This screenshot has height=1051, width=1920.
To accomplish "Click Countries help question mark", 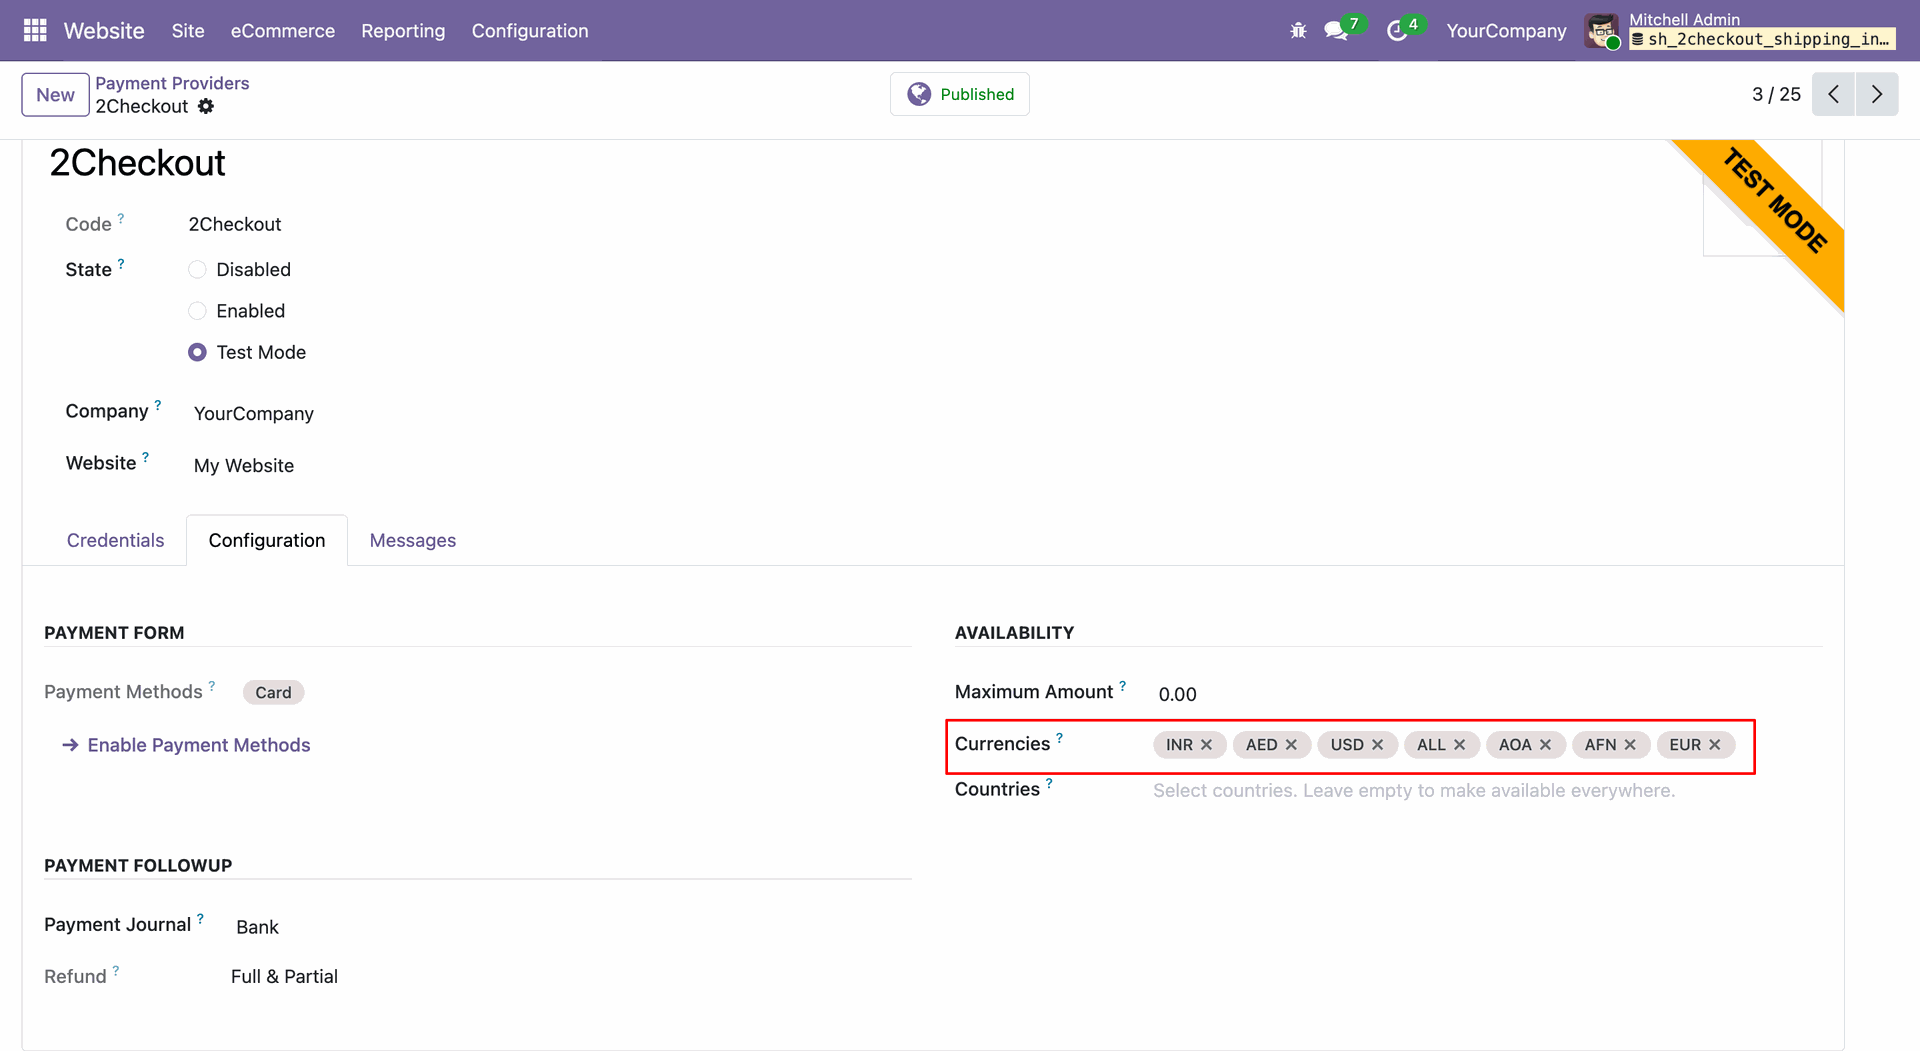I will (1049, 783).
